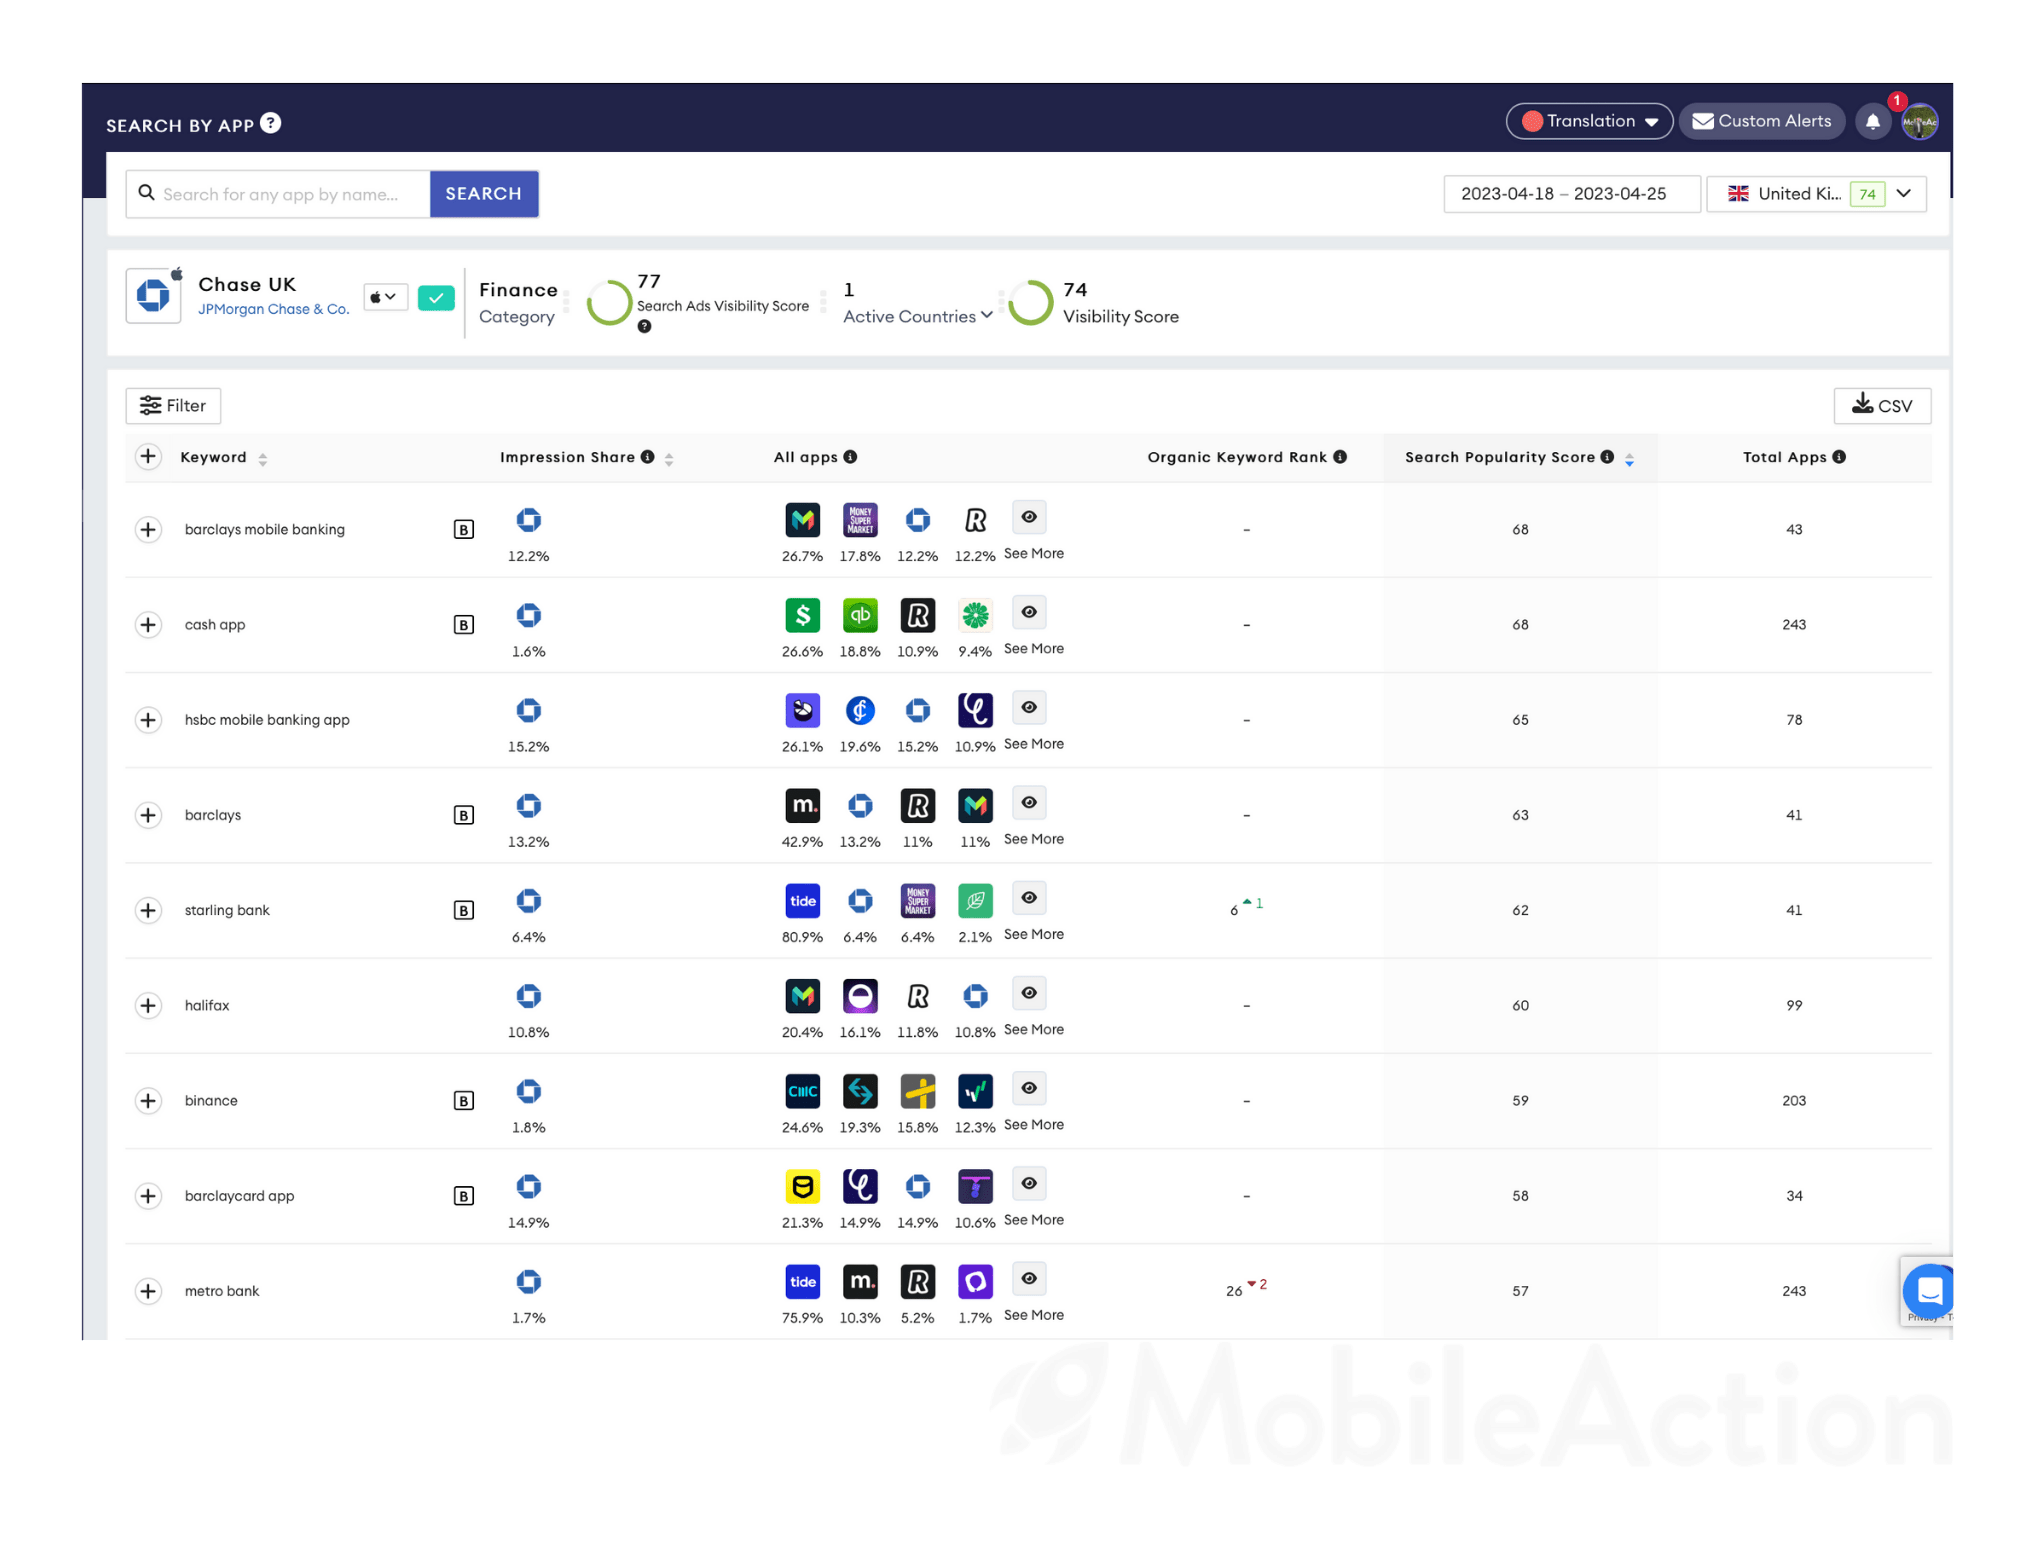Click the Money Supermarket icon in barclays mobile banking row
The width and height of the screenshot is (2036, 1550).
[860, 520]
